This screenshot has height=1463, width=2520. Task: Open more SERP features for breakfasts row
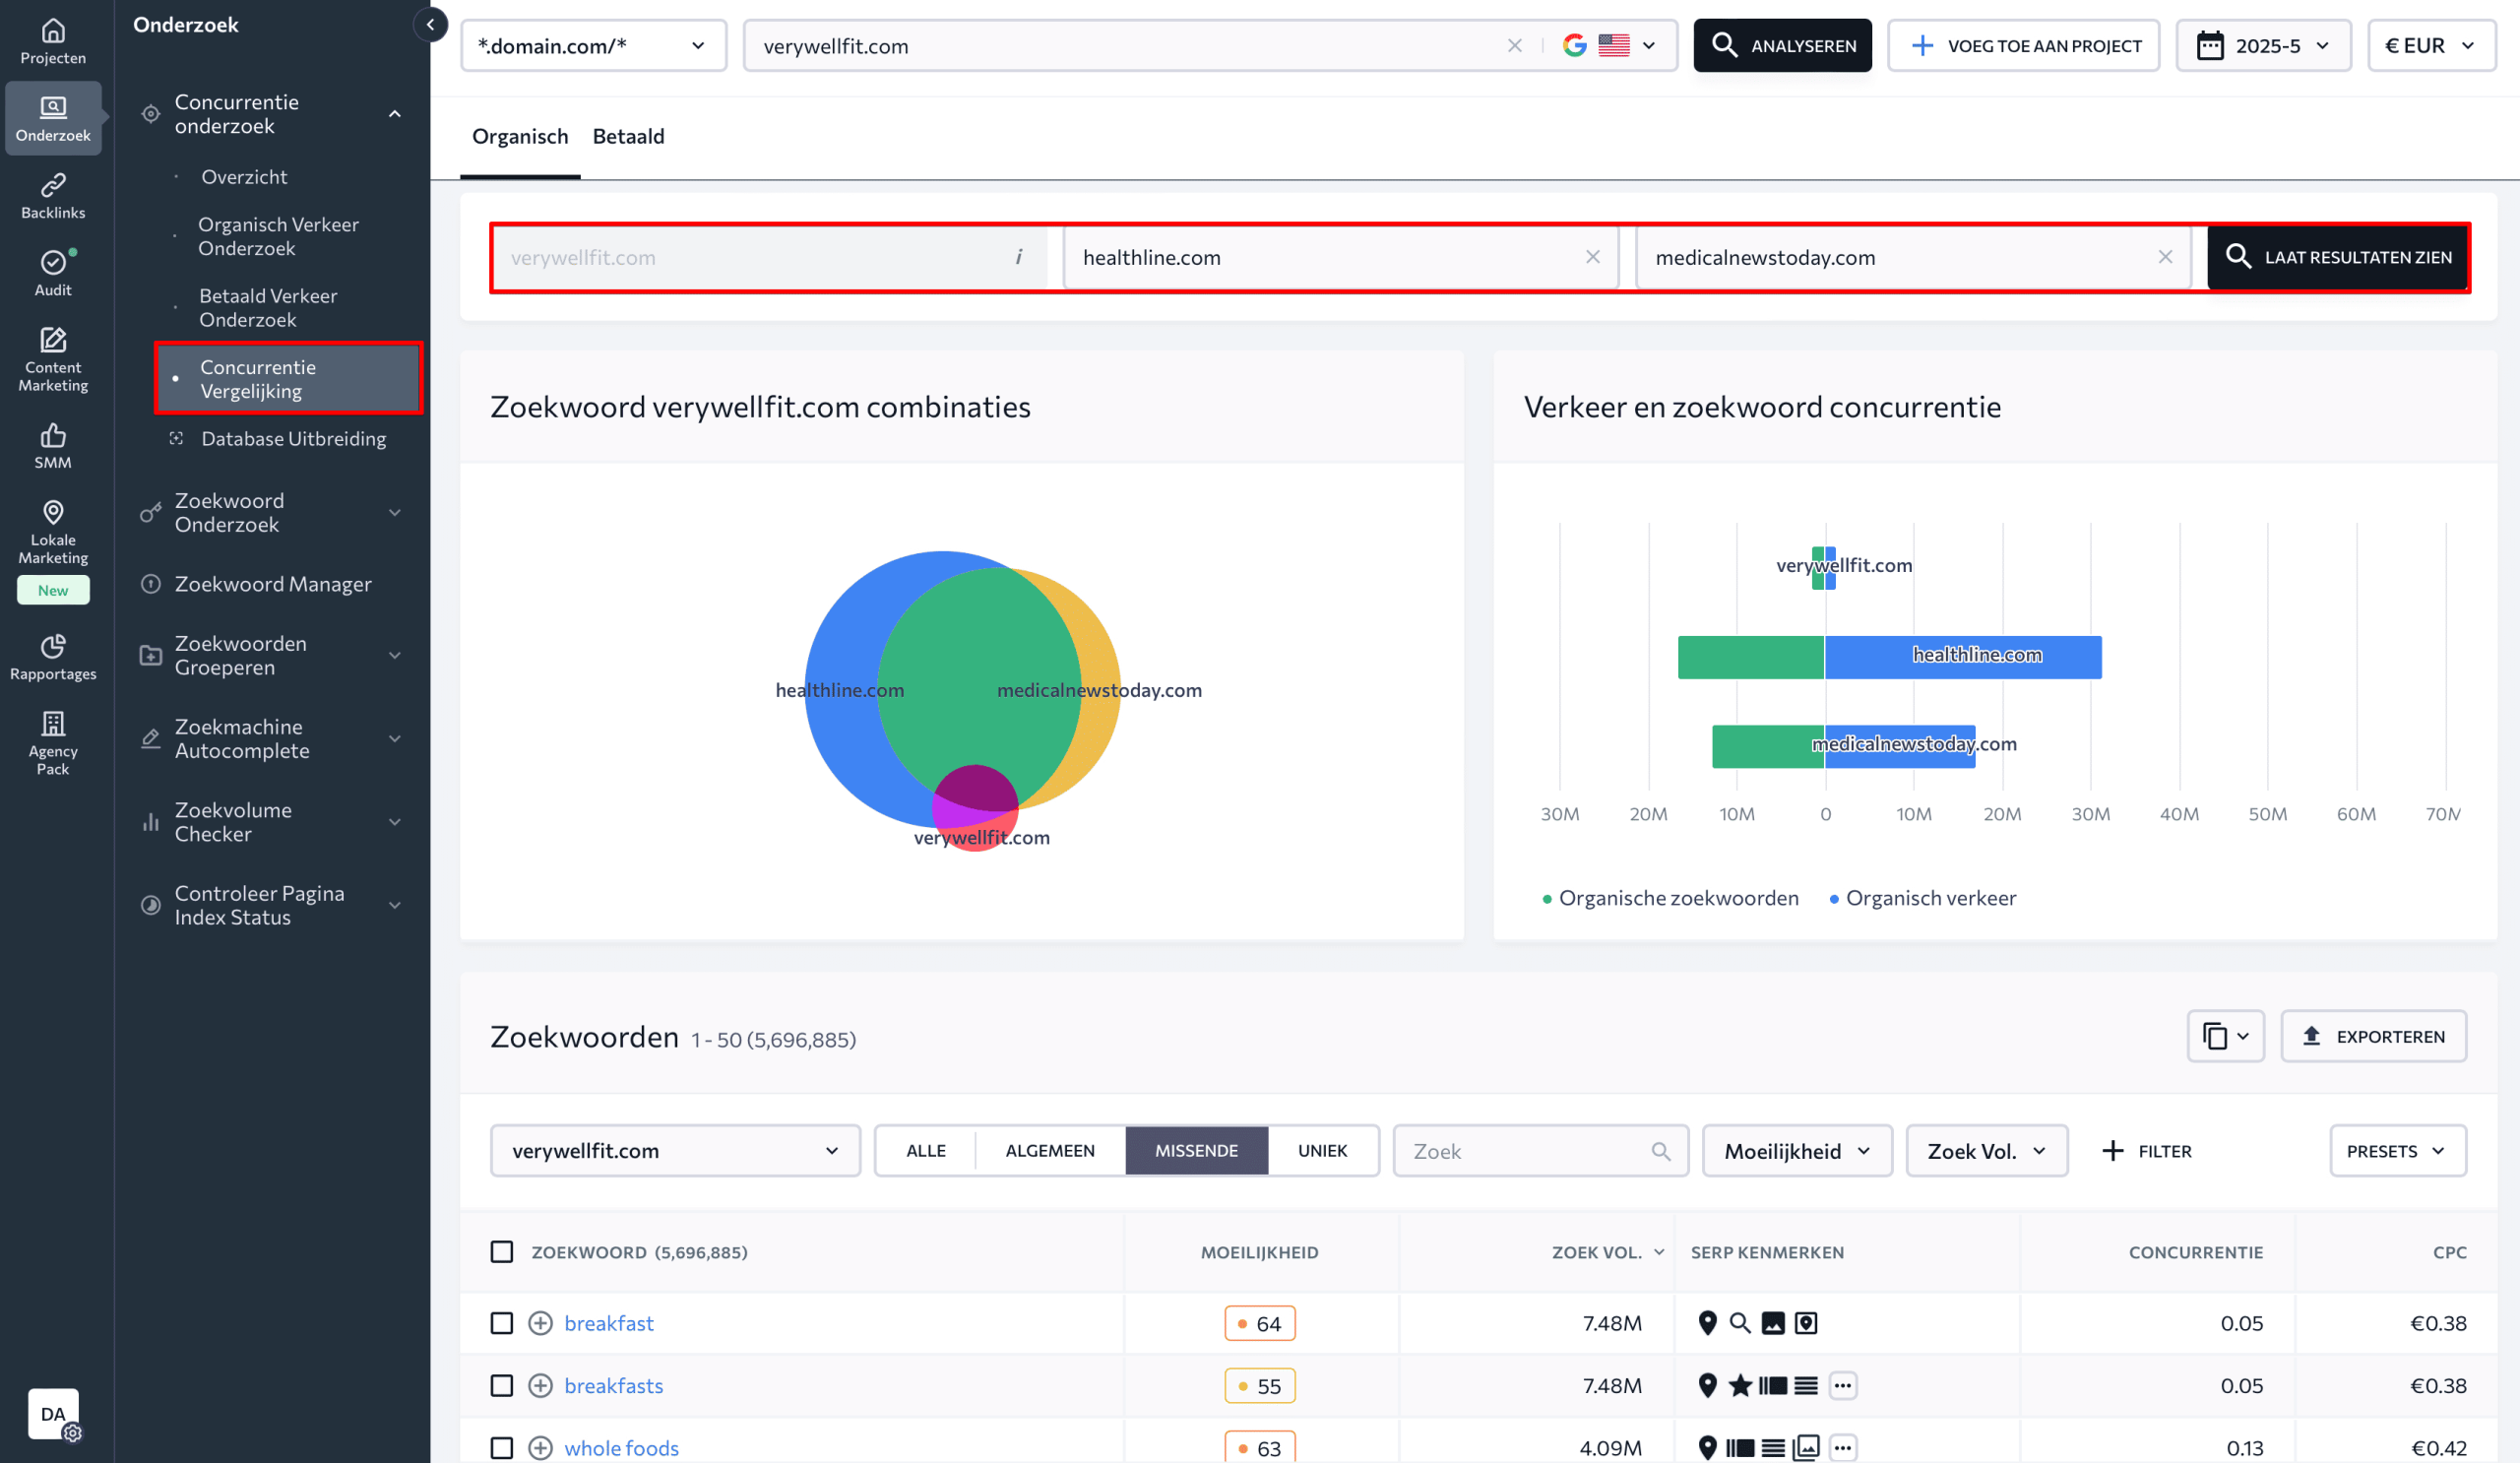pyautogui.click(x=1843, y=1385)
